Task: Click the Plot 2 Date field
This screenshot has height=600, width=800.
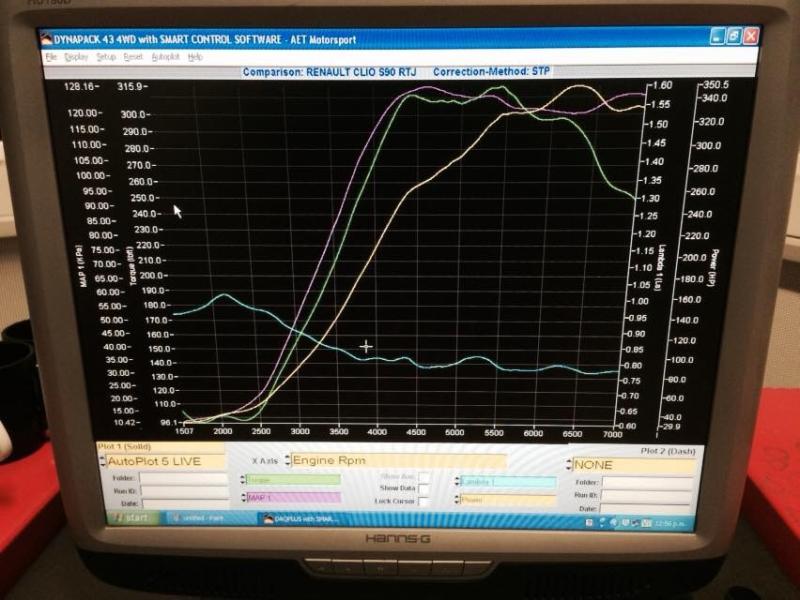Action: pos(647,508)
